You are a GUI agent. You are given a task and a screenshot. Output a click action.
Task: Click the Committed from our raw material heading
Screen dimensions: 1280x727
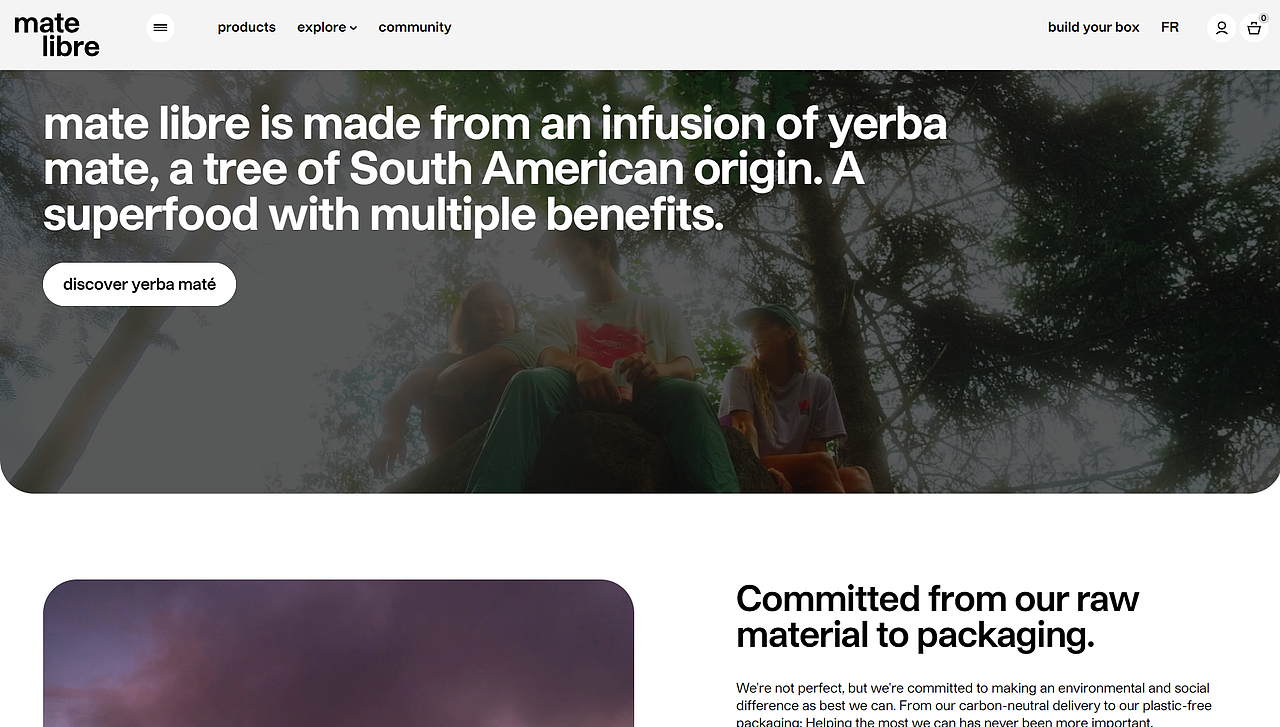[937, 616]
